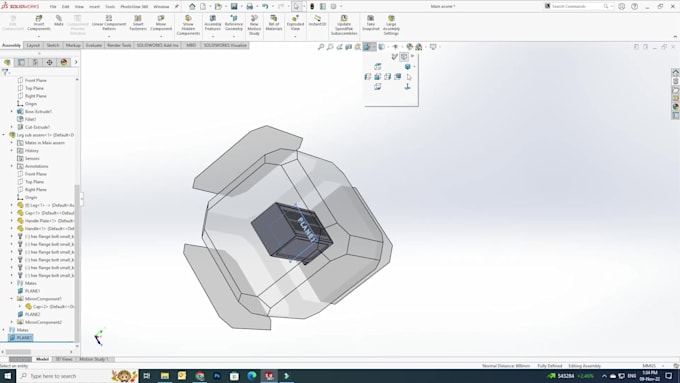This screenshot has width=680, height=383.
Task: Click the Home icon in the title bar
Action: [192, 7]
